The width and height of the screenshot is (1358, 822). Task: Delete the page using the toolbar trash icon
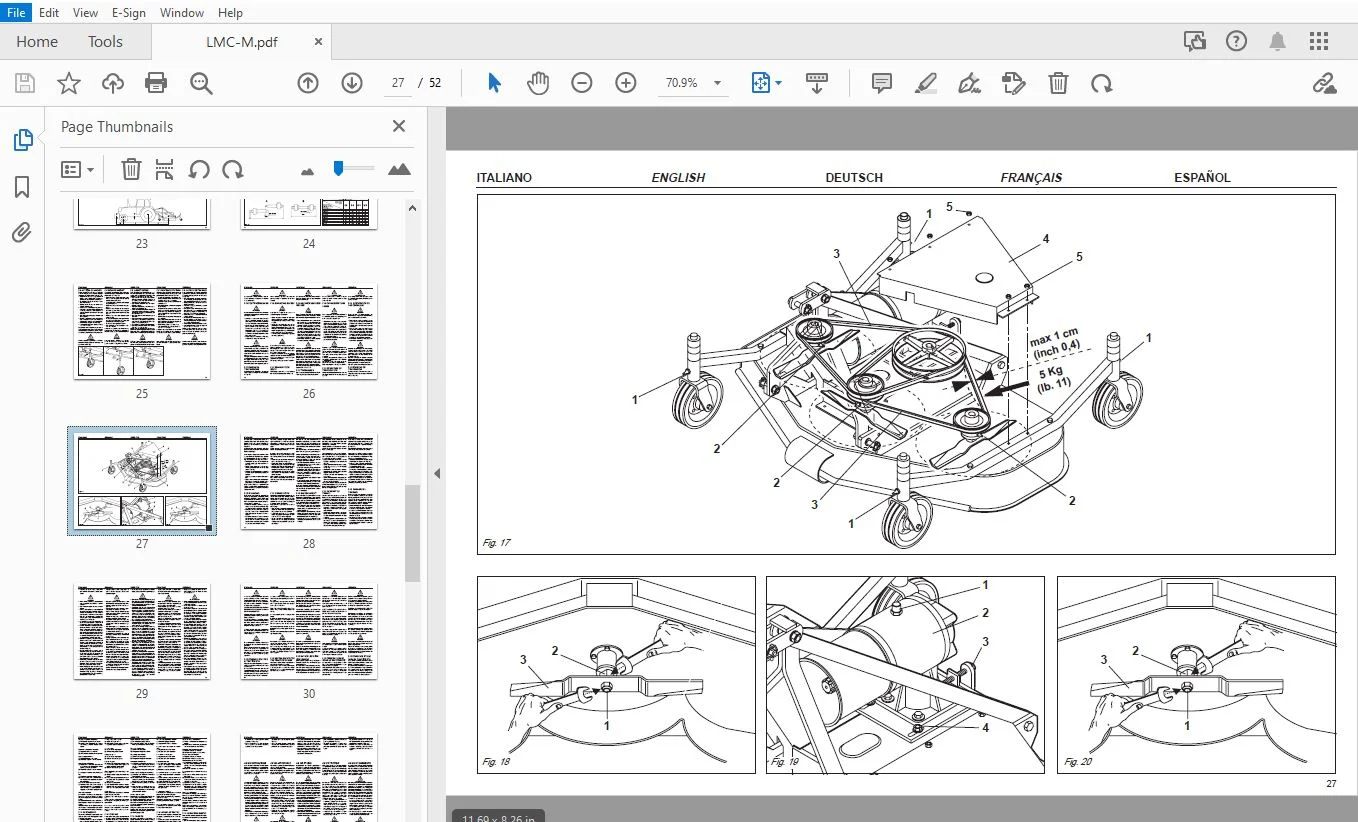(x=1058, y=83)
